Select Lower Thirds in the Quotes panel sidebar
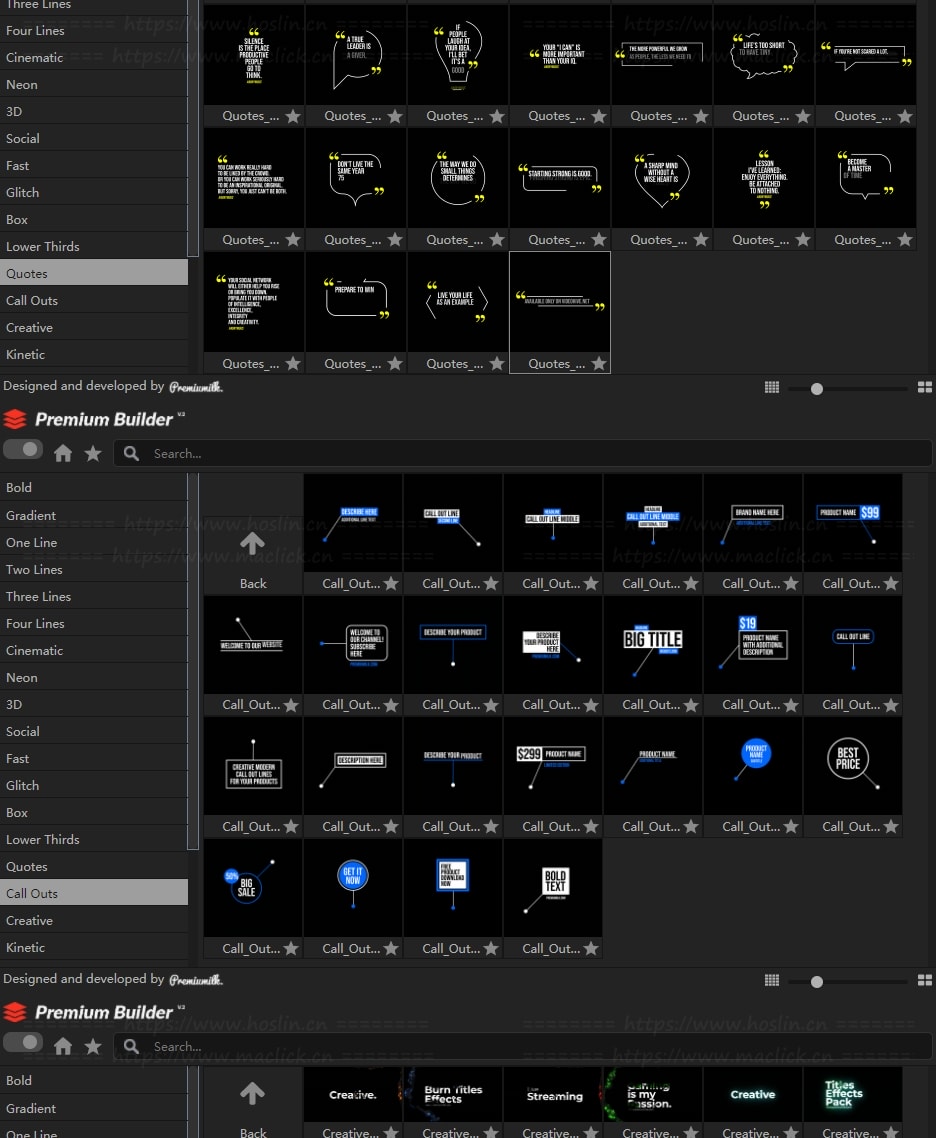 (94, 247)
